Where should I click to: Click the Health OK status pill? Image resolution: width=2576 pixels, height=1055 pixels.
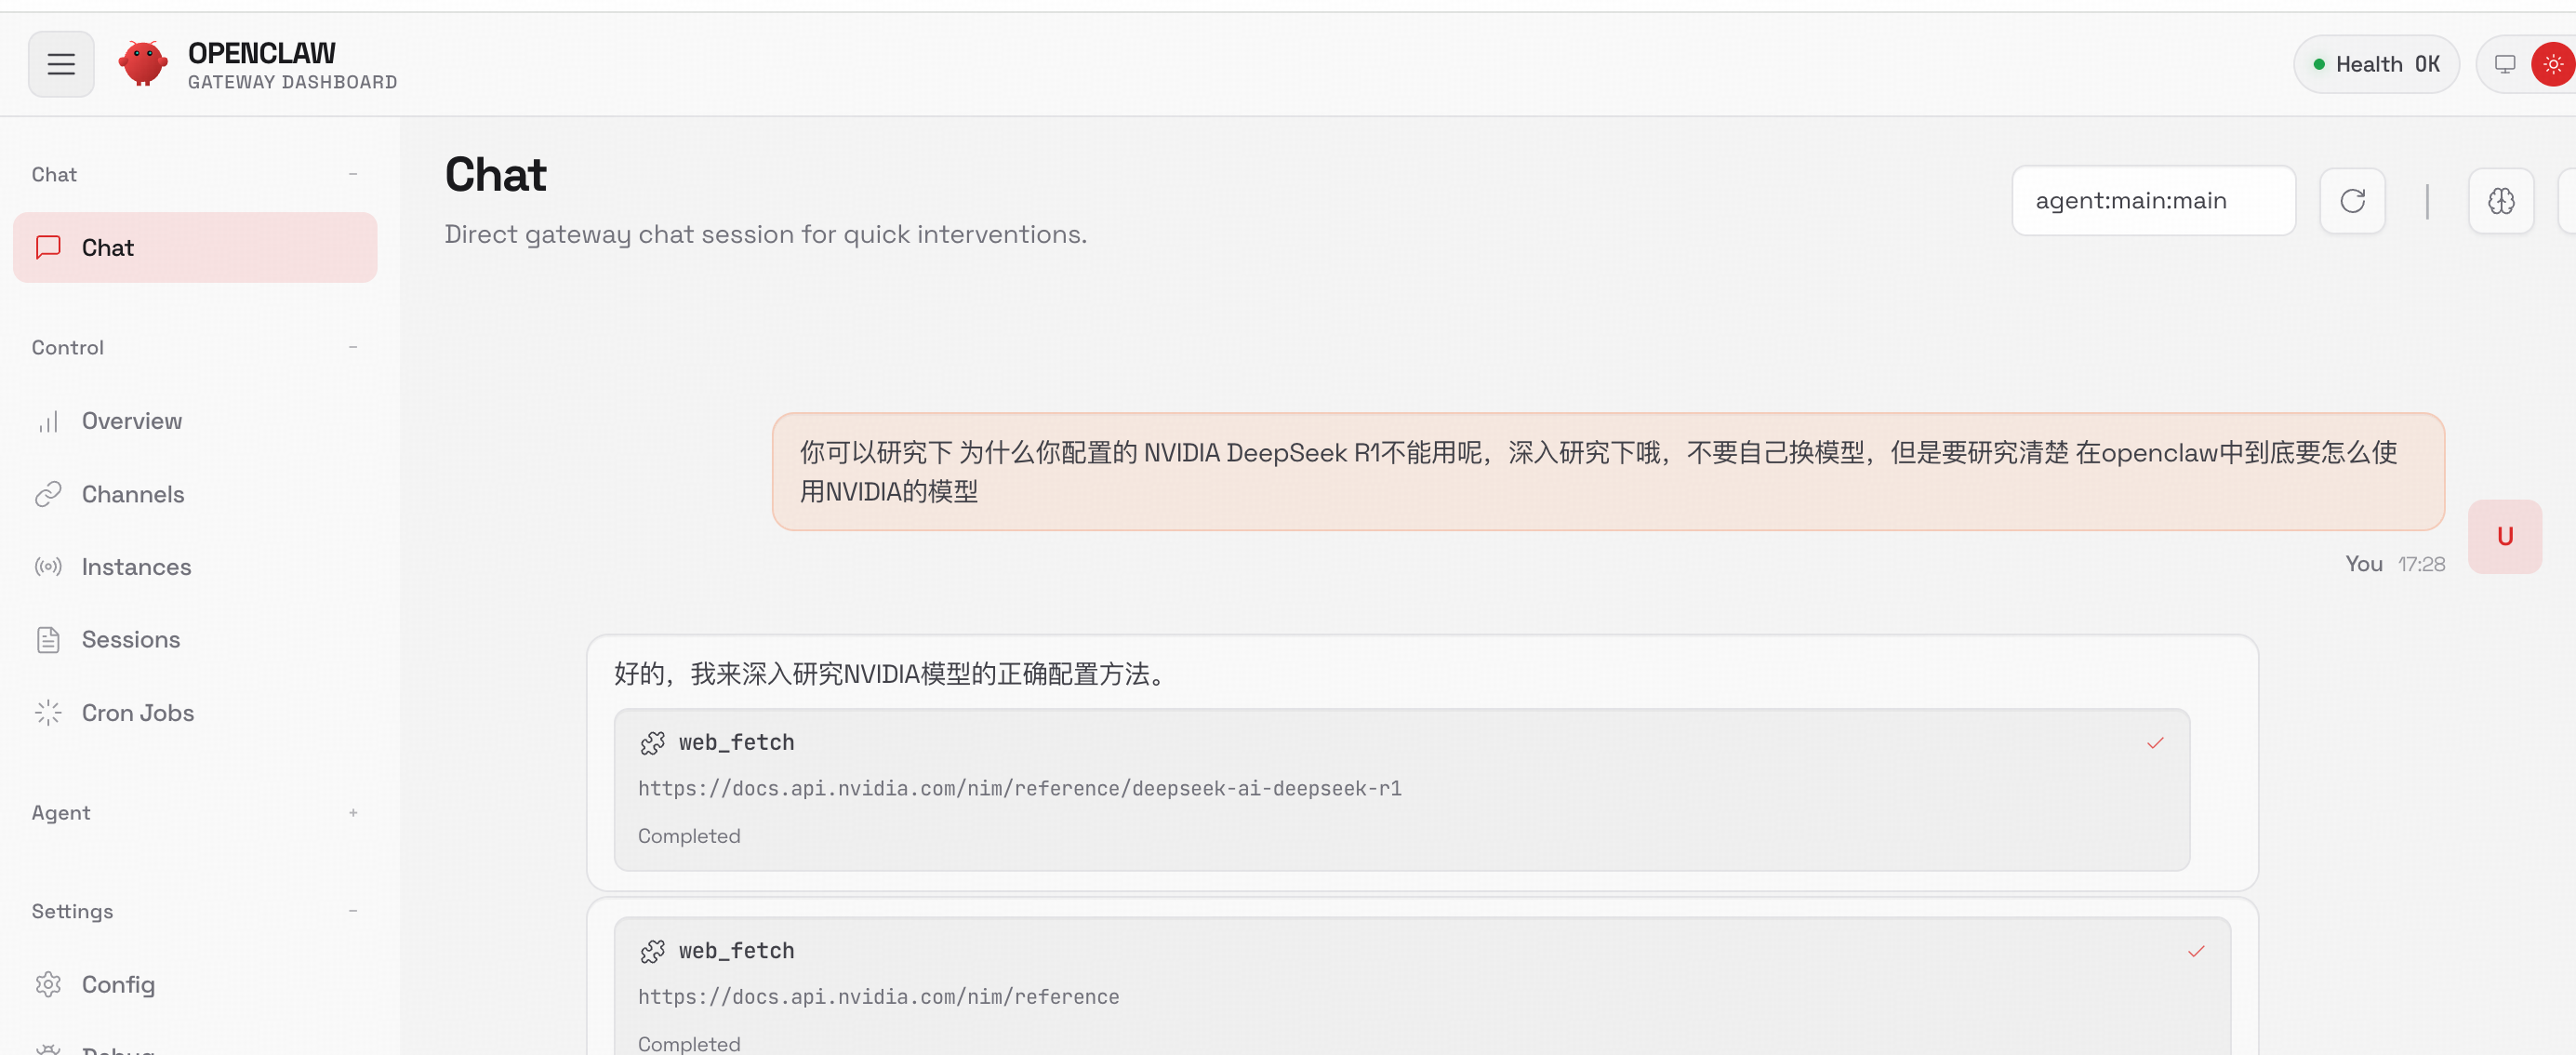(2375, 64)
